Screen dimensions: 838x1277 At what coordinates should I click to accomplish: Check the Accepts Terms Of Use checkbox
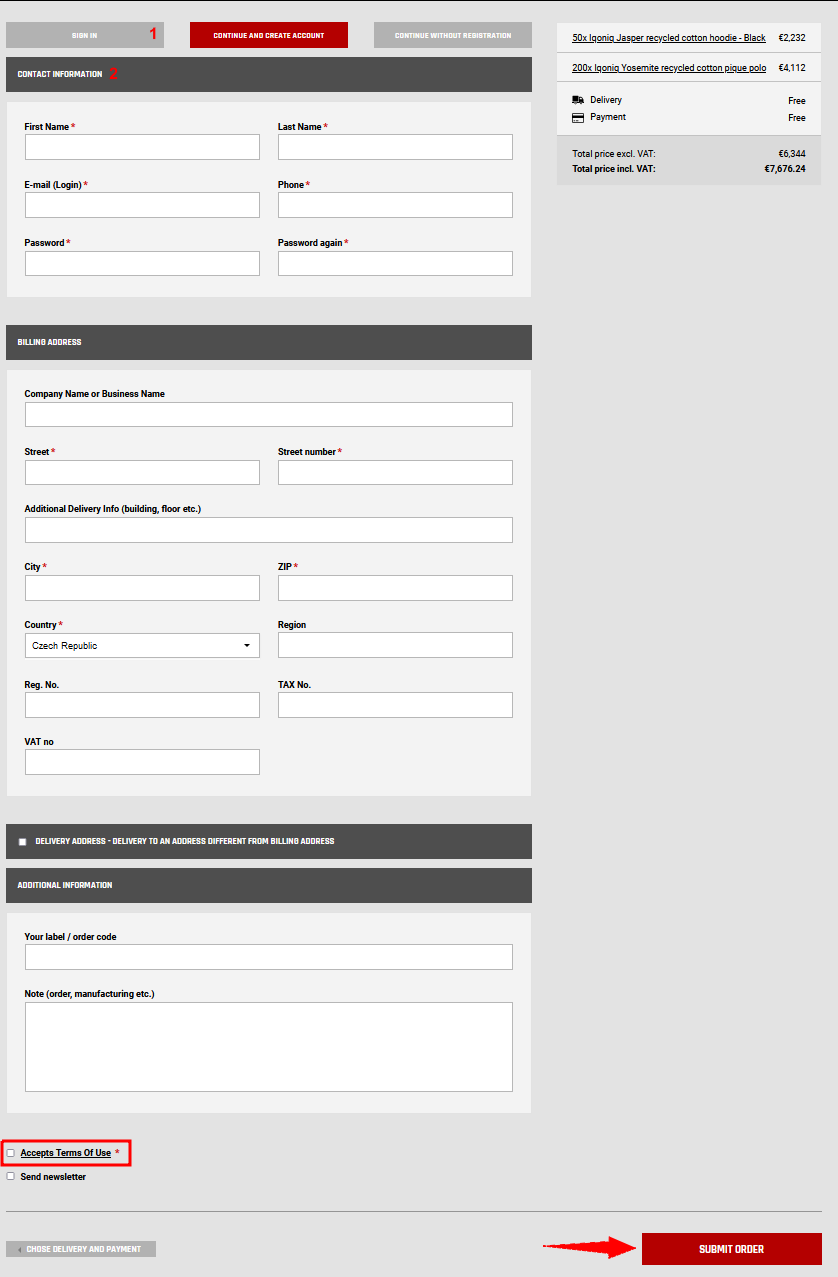tap(11, 1153)
